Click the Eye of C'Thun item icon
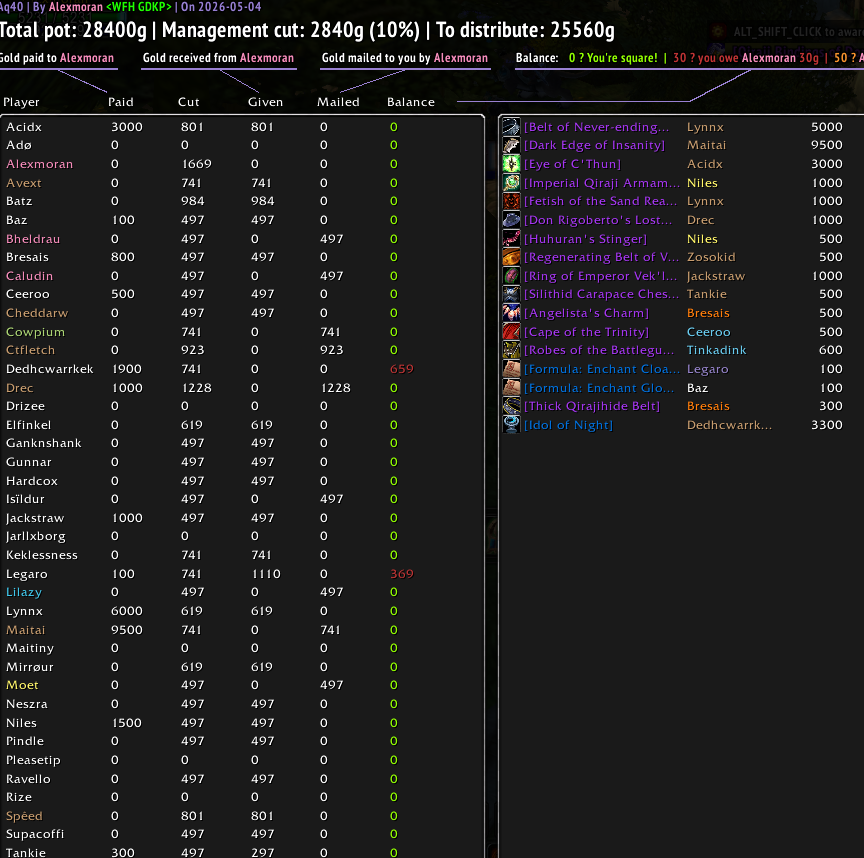The width and height of the screenshot is (864, 858). pos(511,164)
